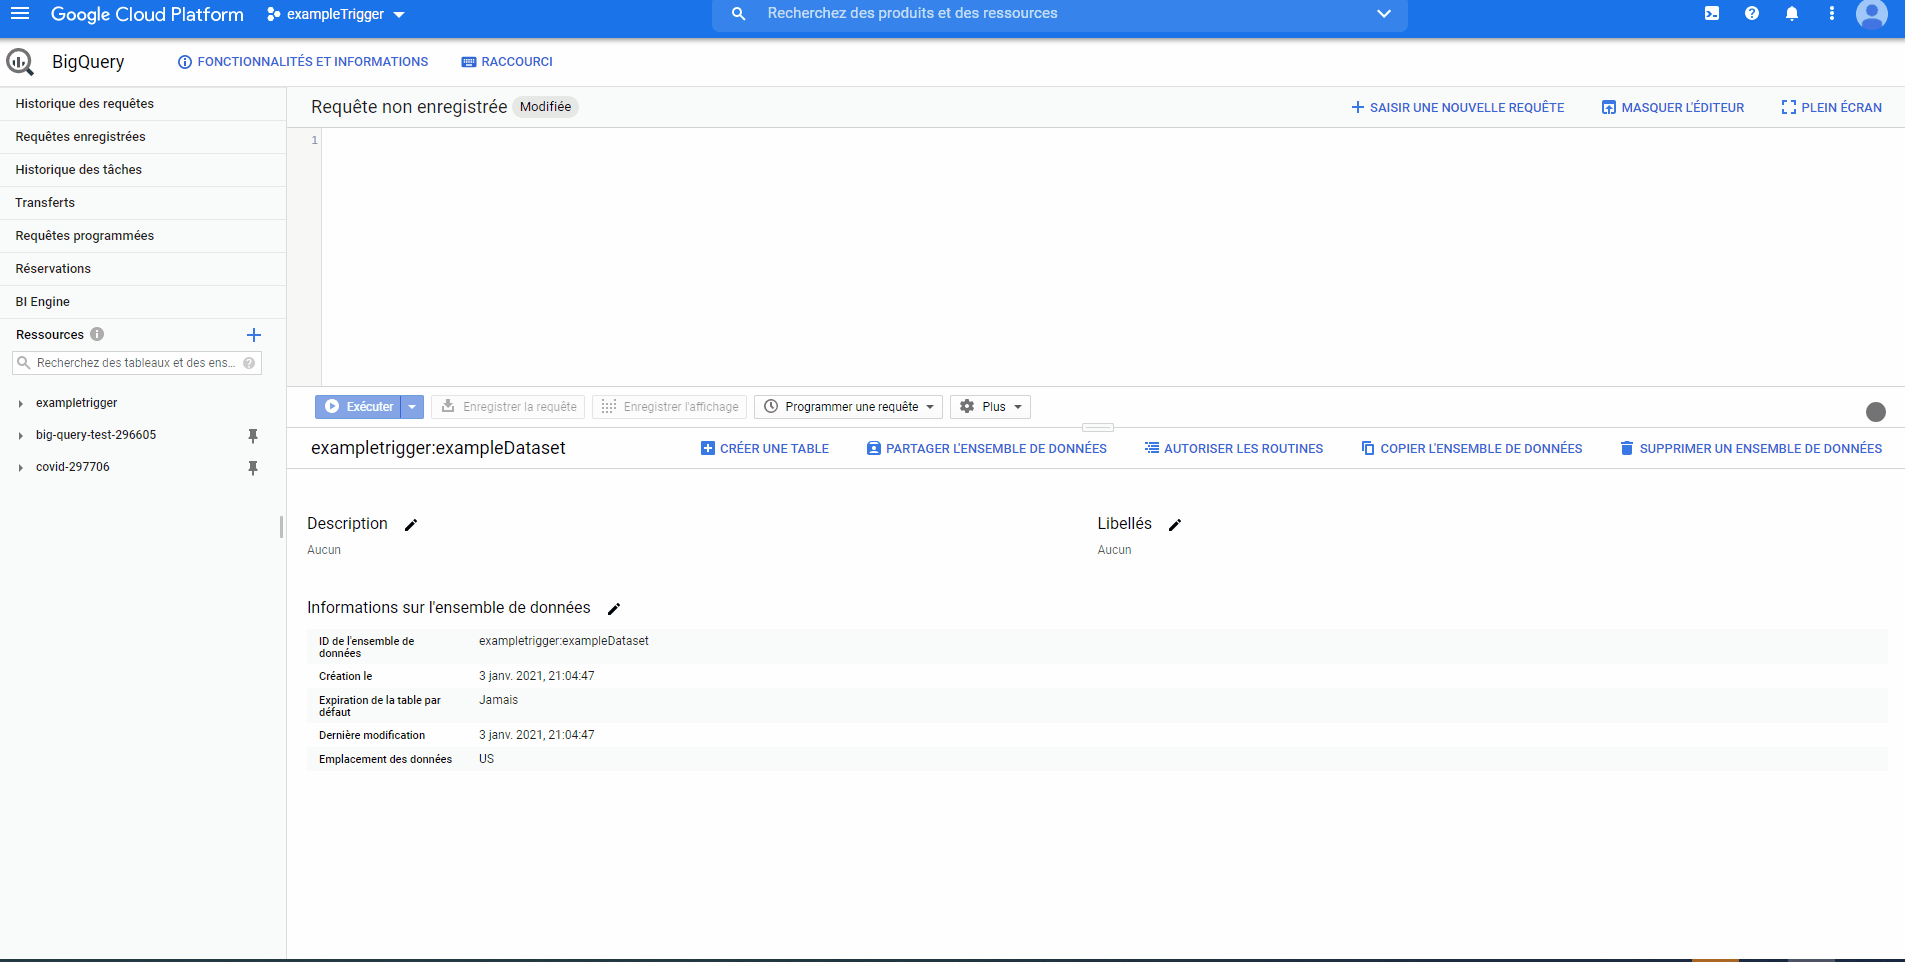Edit the Libellés with pencil icon

pos(1175,525)
